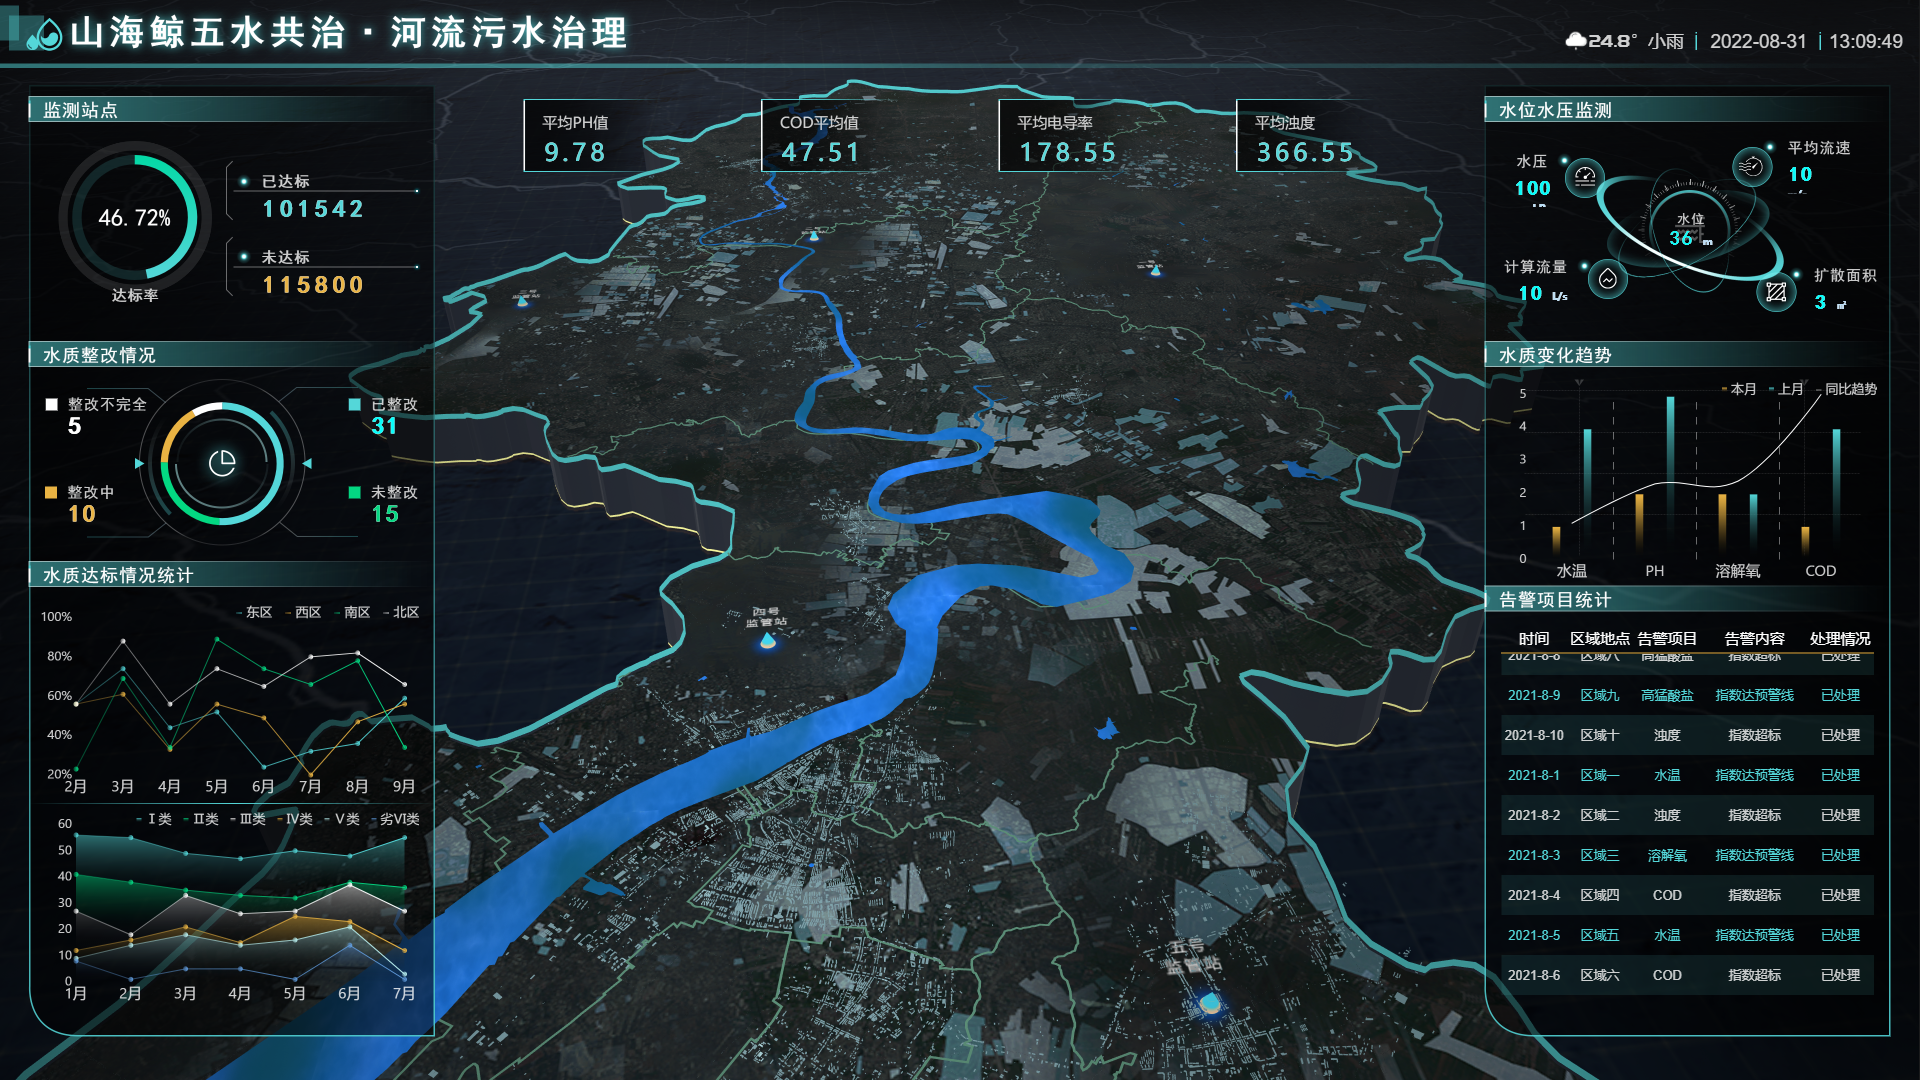Click the 水位水压监测 panel title
The image size is (1920, 1080).
[1555, 110]
